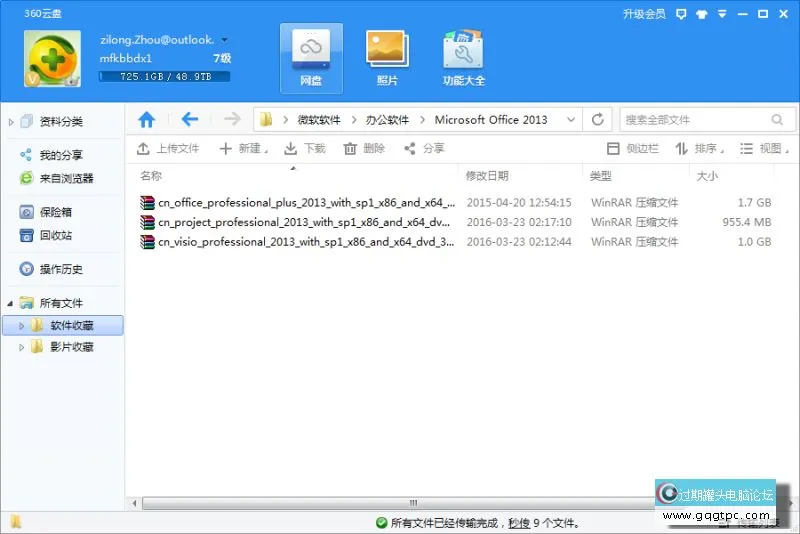Viewport: 800px width, 534px height.
Task: Click the 删除 delete button
Action: click(364, 148)
